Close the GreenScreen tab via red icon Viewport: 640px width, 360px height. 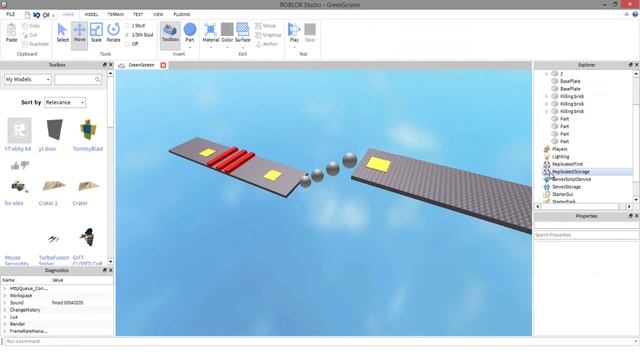pos(163,65)
